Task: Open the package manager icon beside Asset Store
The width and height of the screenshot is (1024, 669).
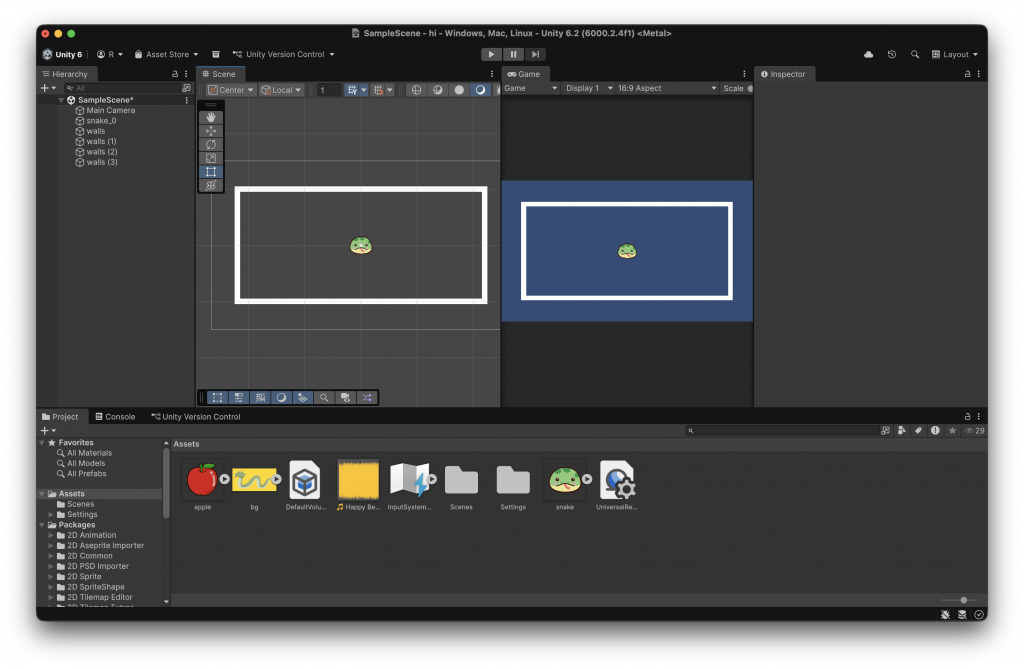Action: [x=216, y=54]
